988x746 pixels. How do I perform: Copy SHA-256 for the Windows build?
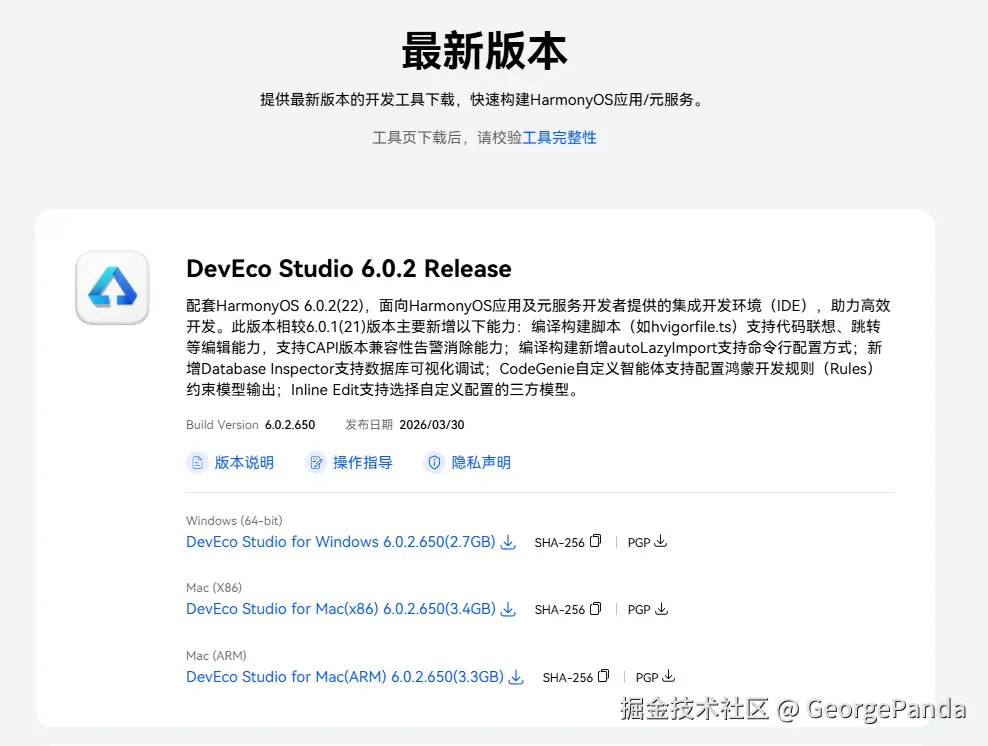point(595,541)
